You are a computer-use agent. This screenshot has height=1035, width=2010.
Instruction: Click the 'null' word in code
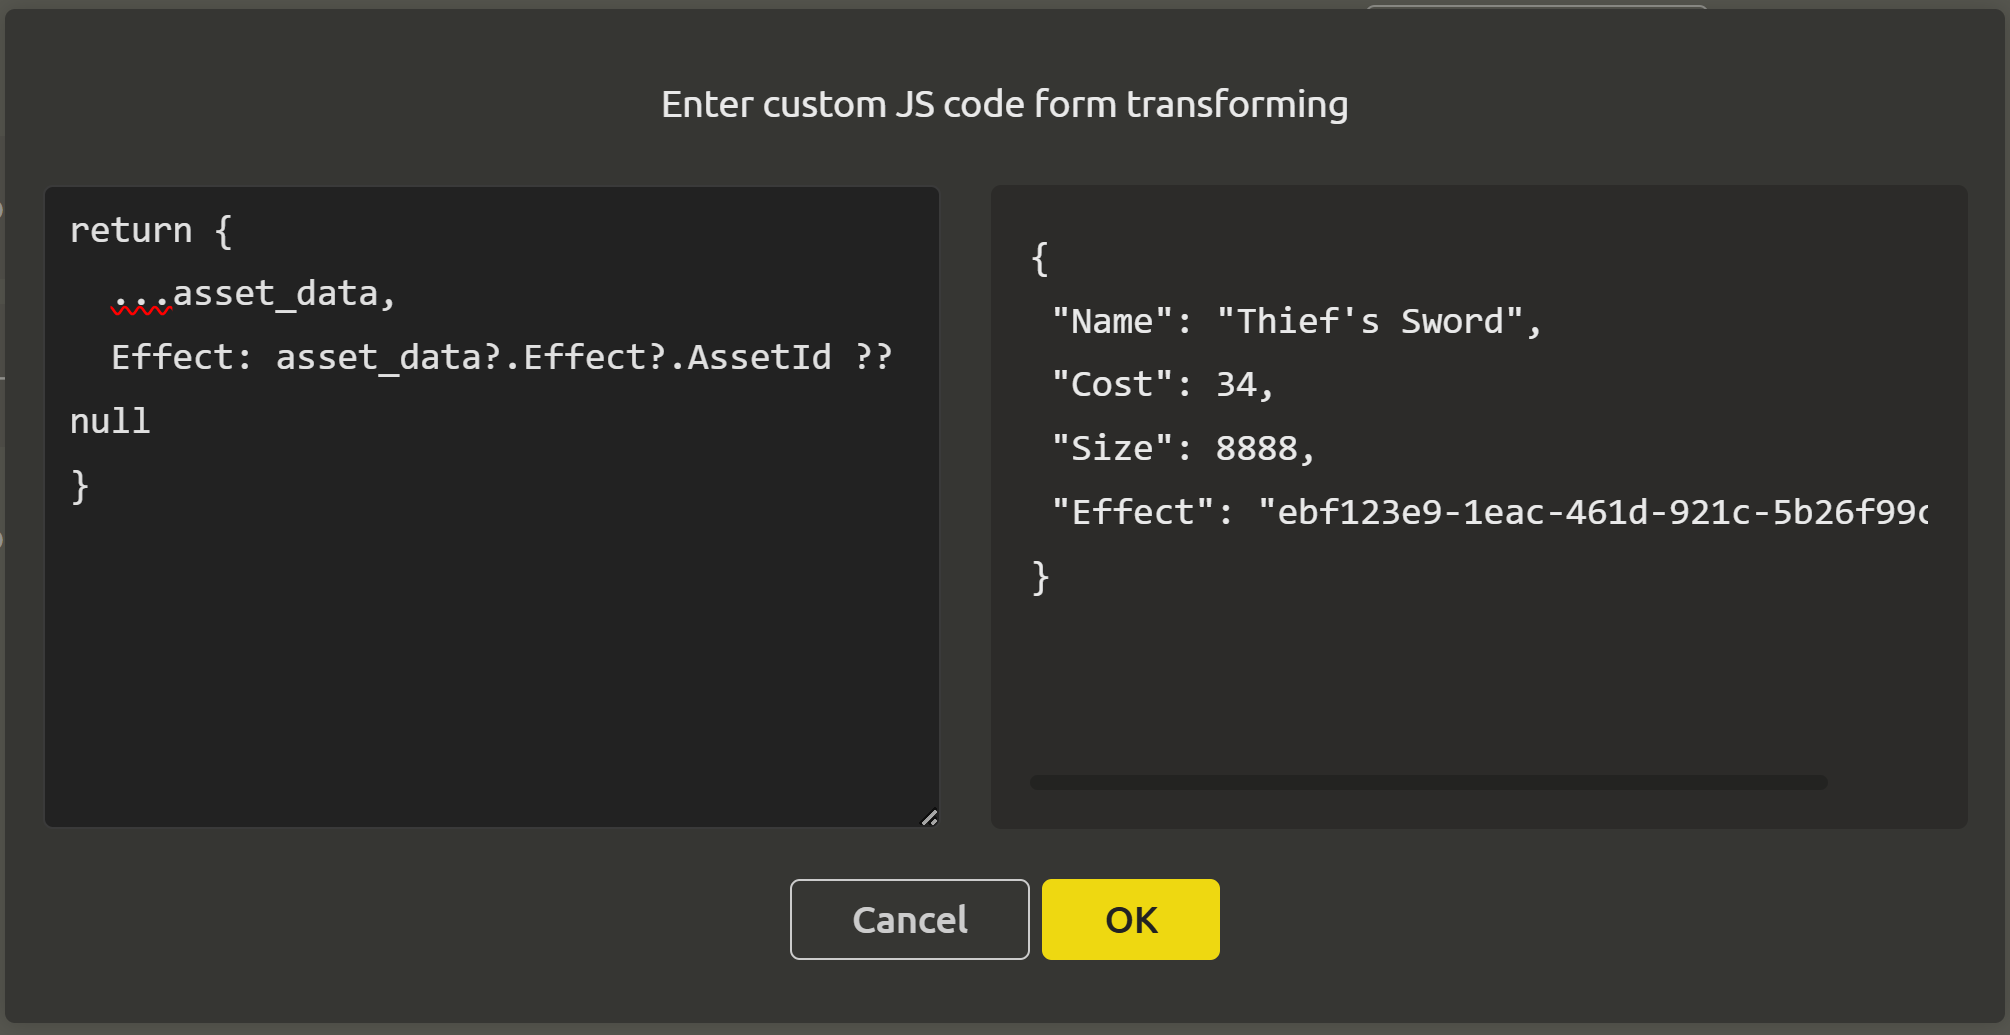(110, 421)
